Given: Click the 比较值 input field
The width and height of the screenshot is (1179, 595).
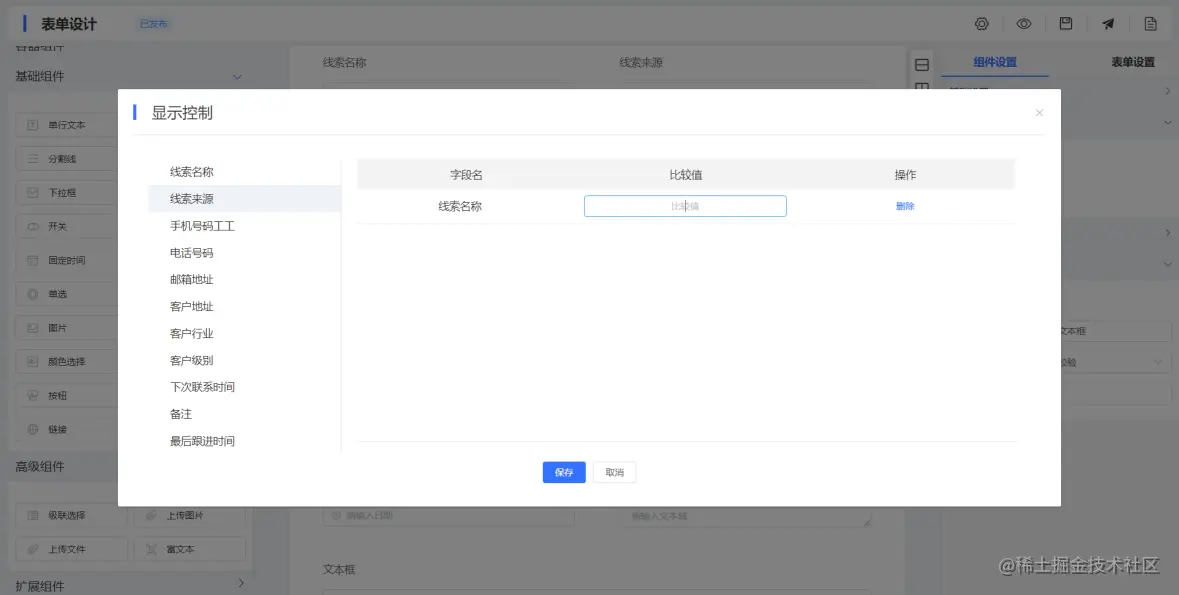Looking at the screenshot, I should click(685, 206).
